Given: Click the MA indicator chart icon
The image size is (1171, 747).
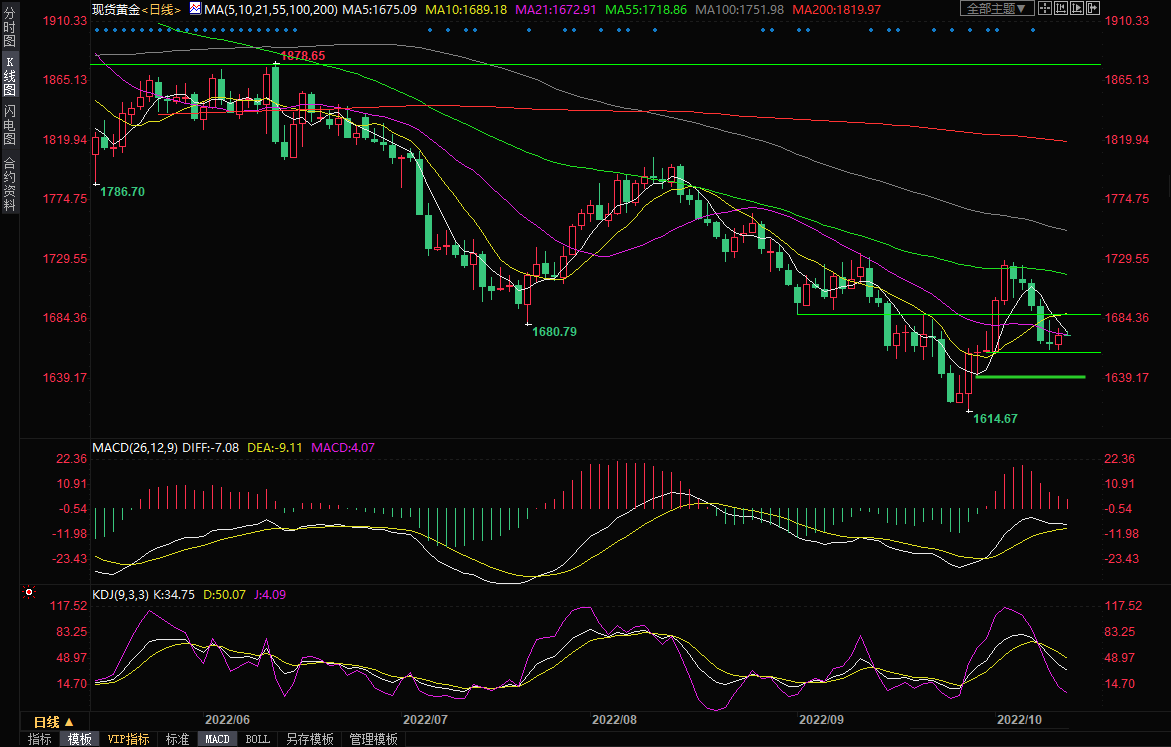Looking at the screenshot, I should pos(195,9).
